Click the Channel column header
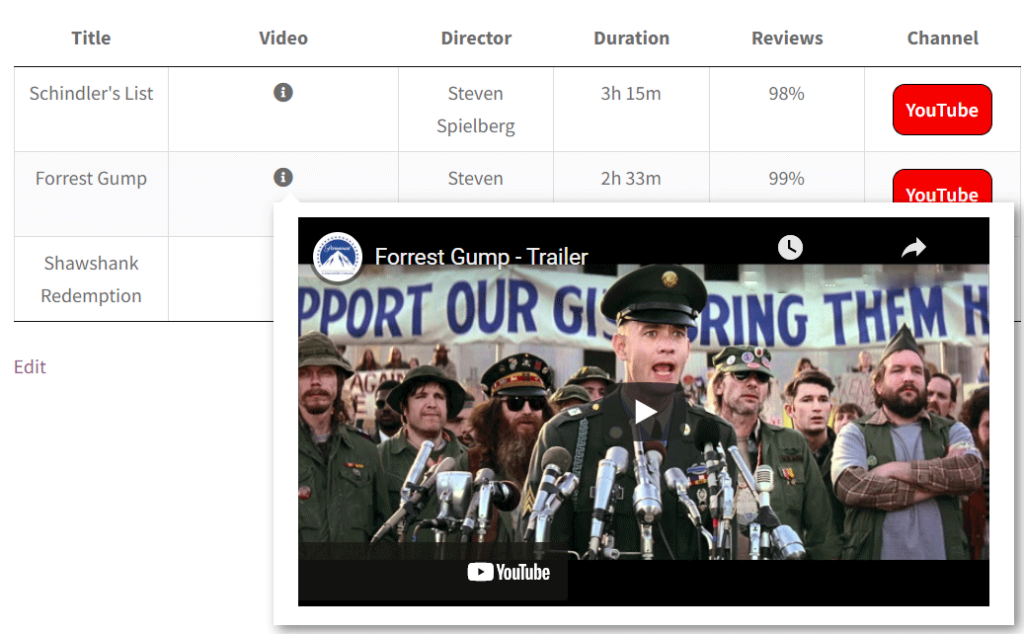The image size is (1024, 634). (x=942, y=38)
